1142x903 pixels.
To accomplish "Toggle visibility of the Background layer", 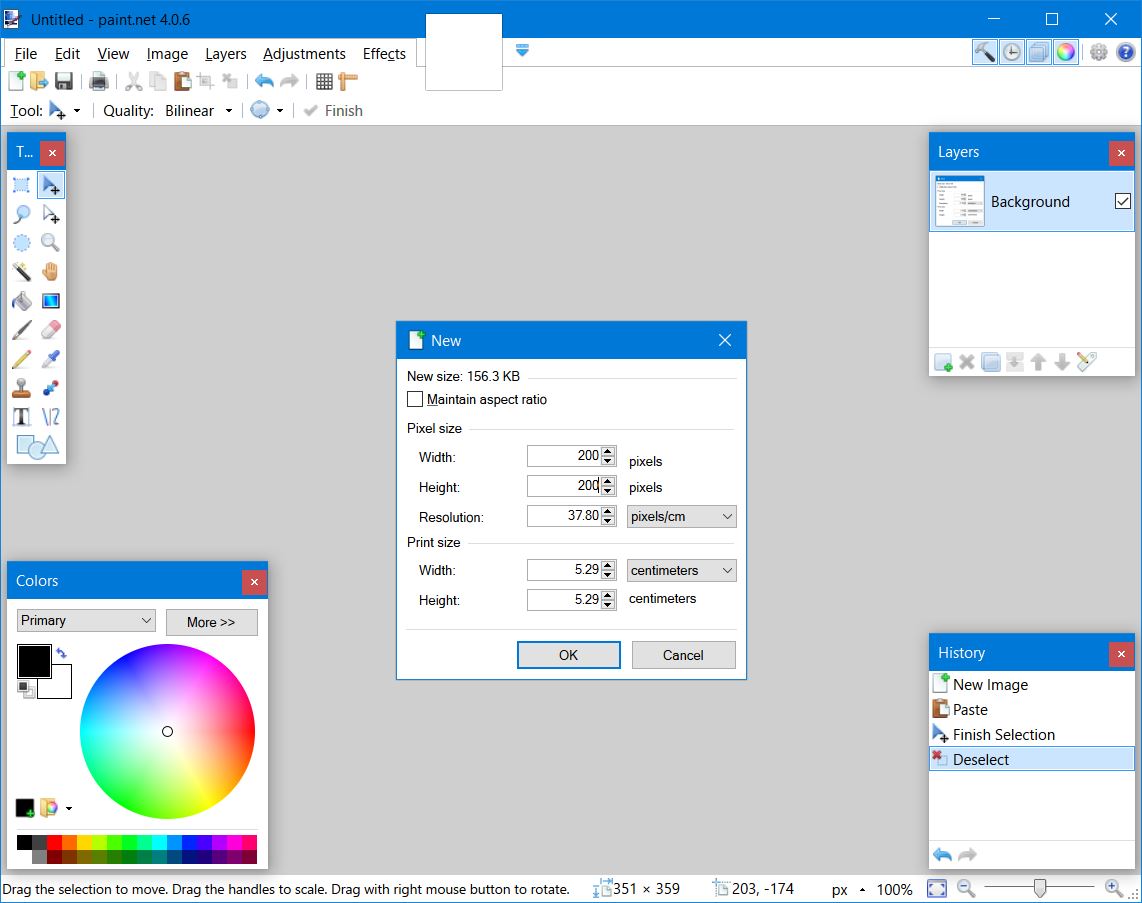I will [x=1122, y=201].
